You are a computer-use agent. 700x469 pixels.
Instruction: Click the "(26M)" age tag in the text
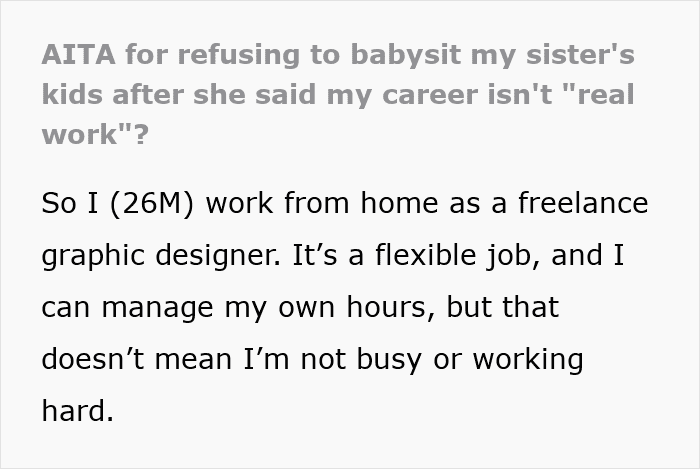[151, 203]
